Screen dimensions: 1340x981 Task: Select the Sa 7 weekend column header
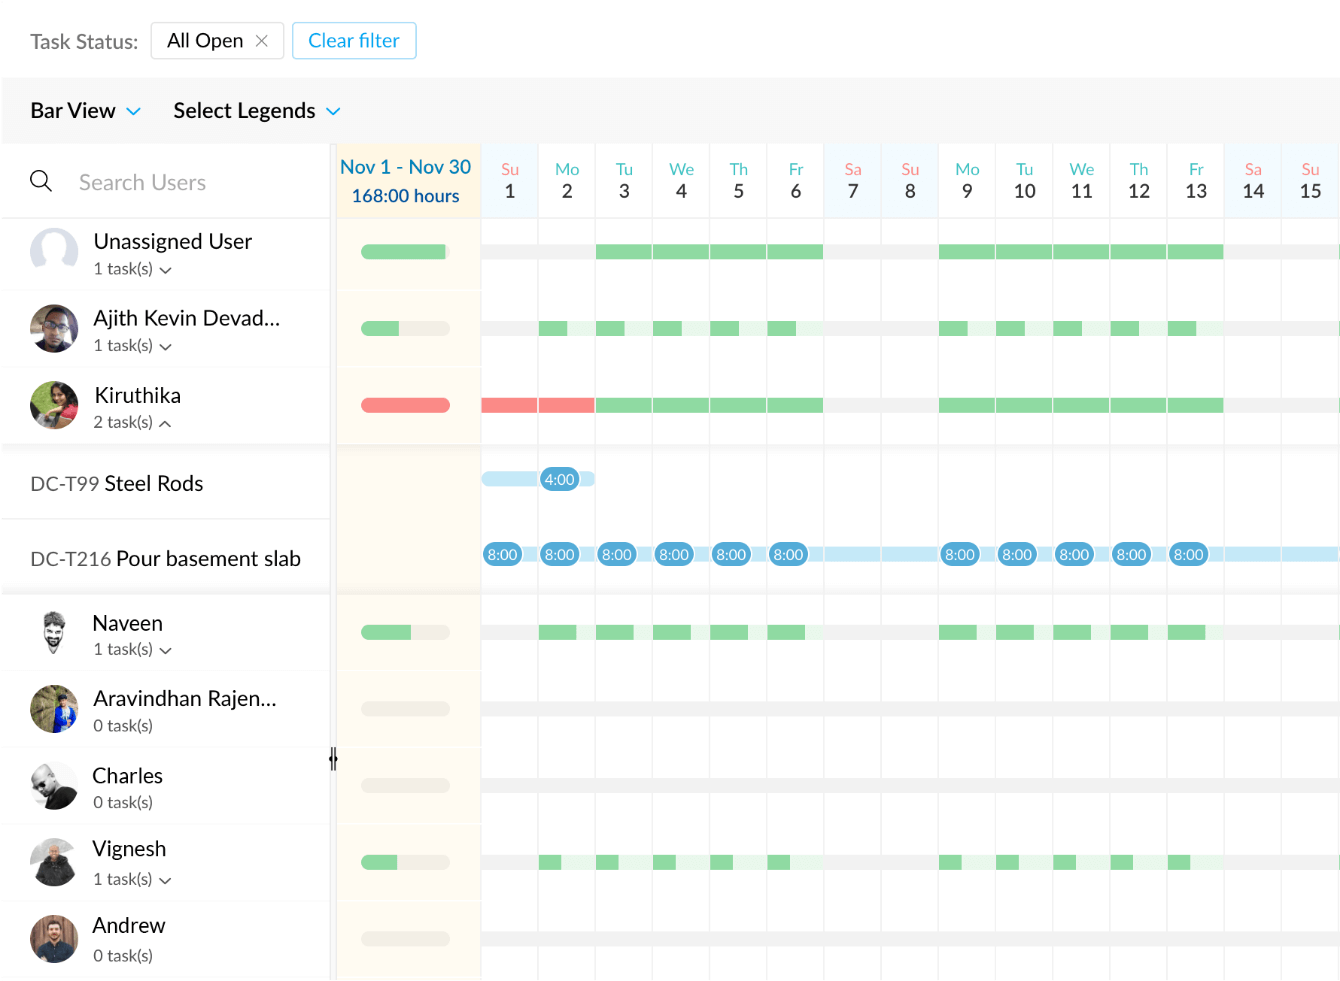pyautogui.click(x=852, y=180)
